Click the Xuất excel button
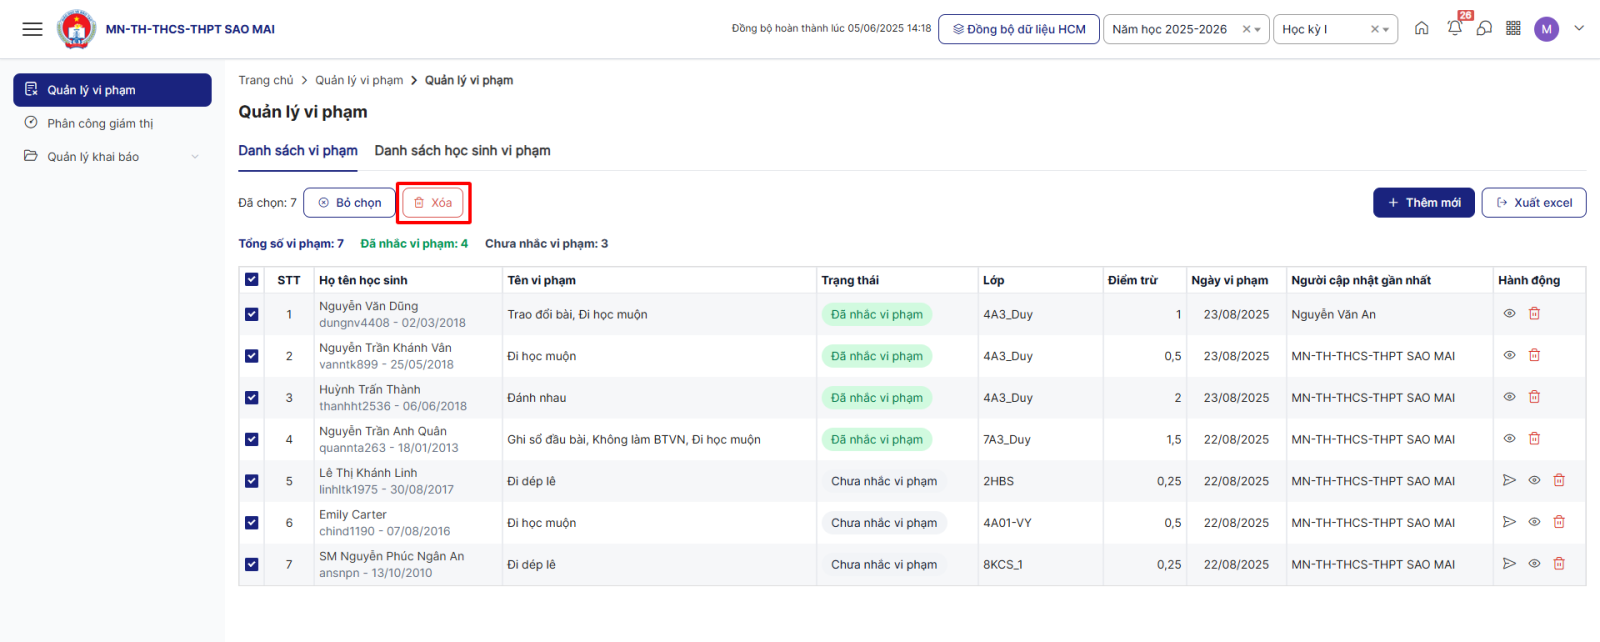 1533,203
